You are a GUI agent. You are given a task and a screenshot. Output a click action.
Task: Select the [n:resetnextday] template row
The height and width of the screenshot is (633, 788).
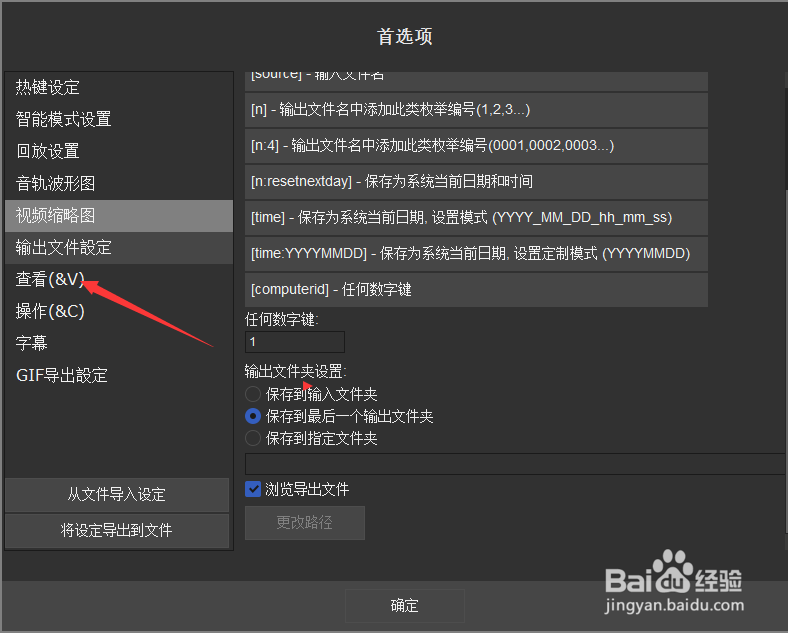[476, 182]
